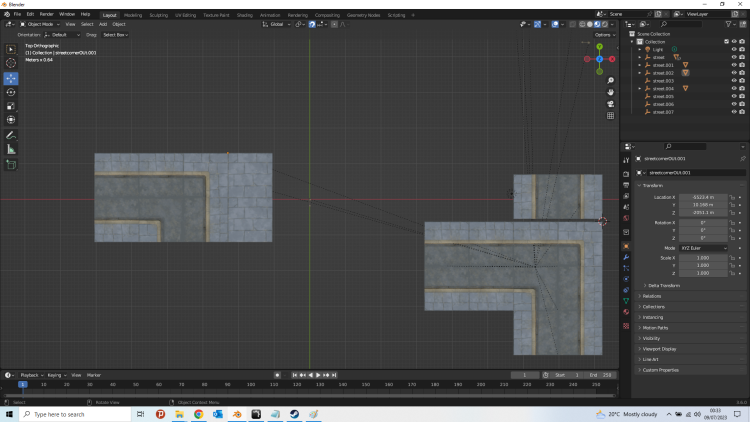Click the Blender app in Windows taskbar
The height and width of the screenshot is (422, 750).
click(237, 414)
